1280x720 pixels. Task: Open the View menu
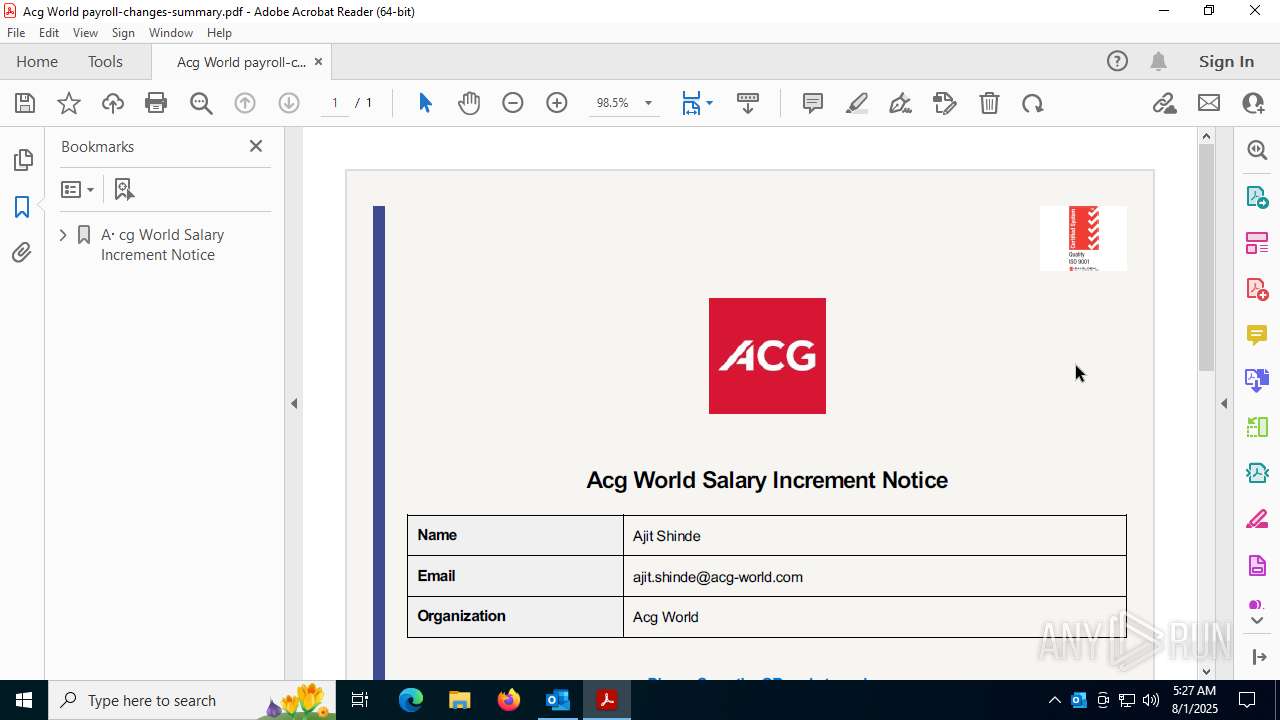pos(86,33)
